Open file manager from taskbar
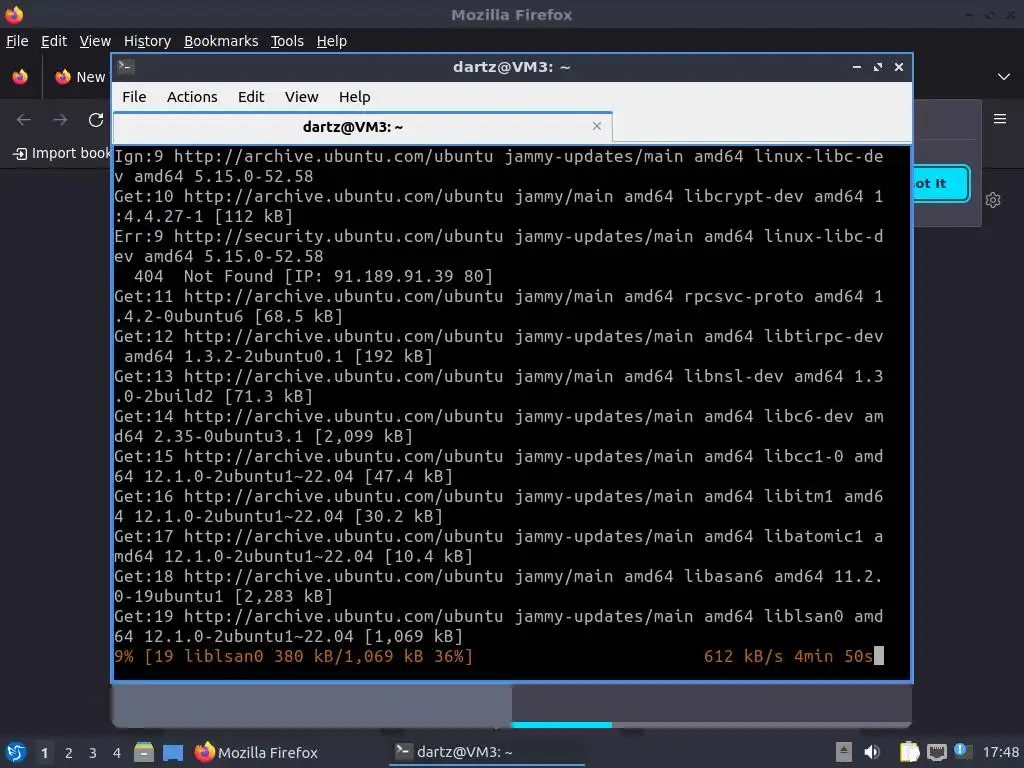Image resolution: width=1024 pixels, height=768 pixels. [x=144, y=752]
